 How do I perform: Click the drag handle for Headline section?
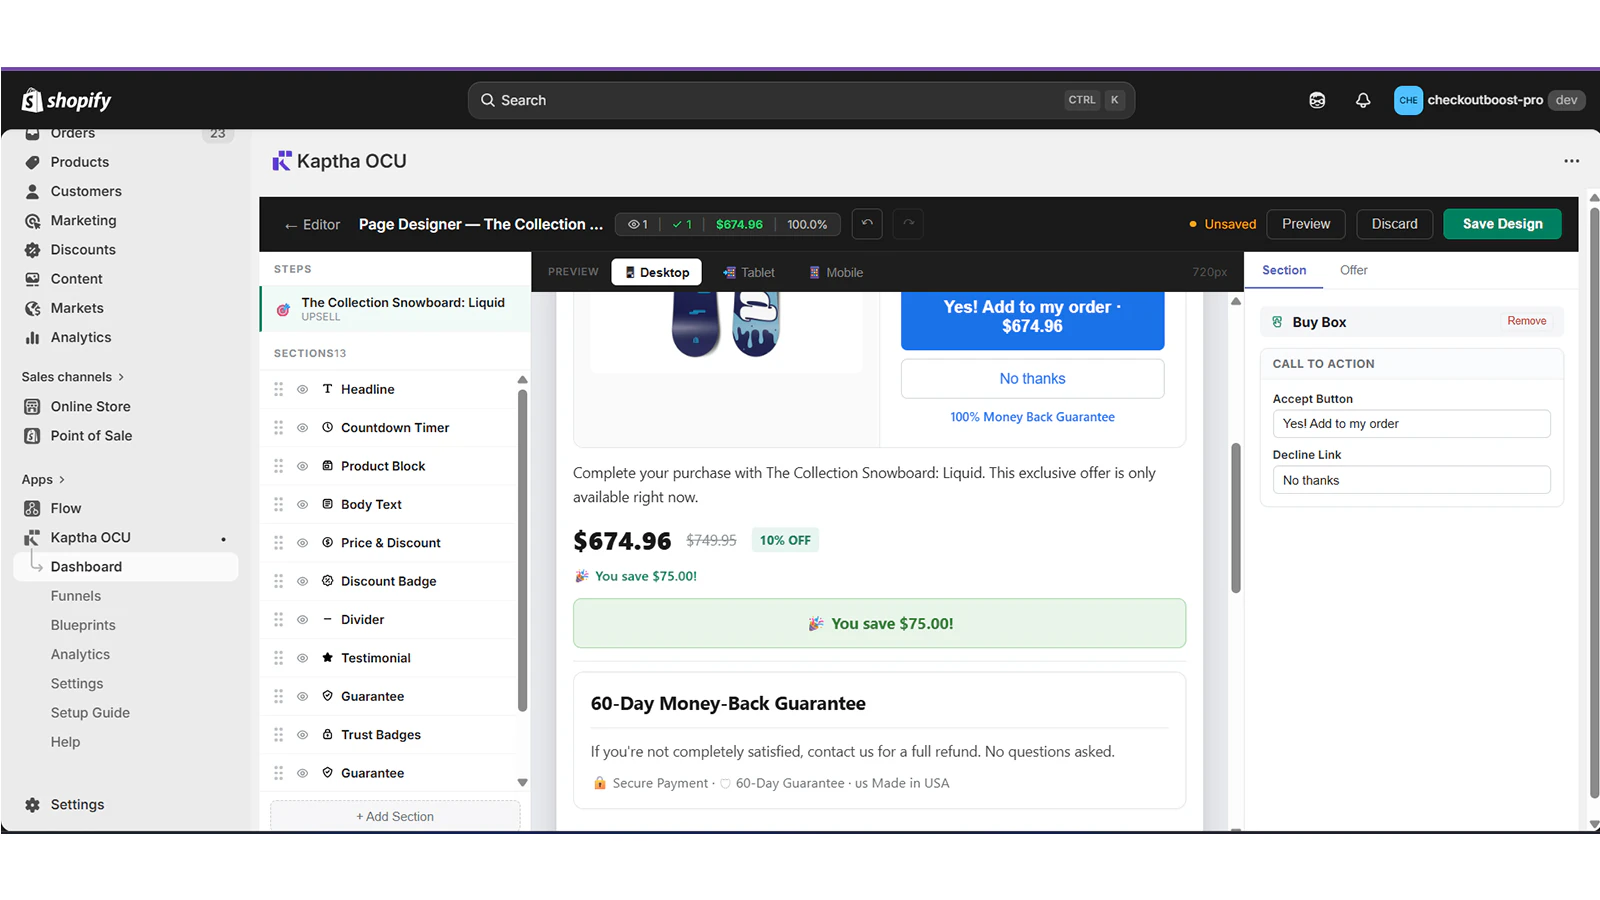coord(279,389)
